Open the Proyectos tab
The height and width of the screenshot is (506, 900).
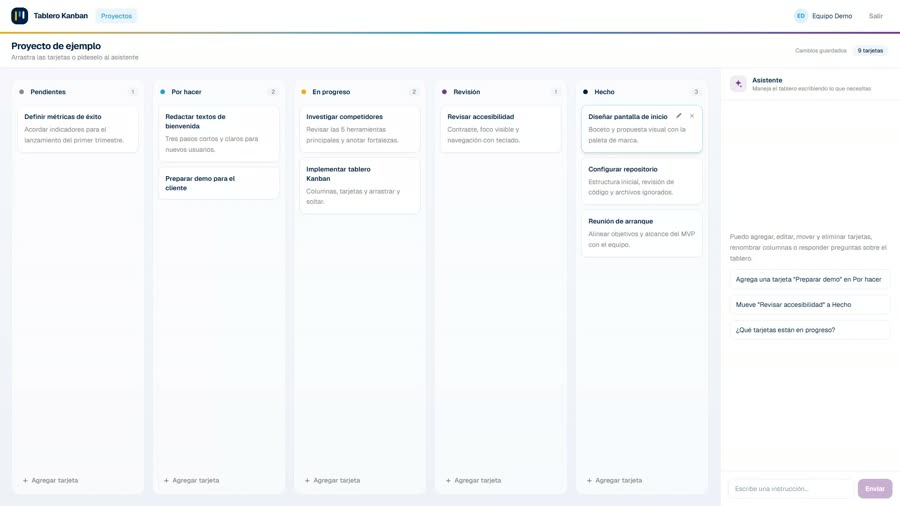tap(117, 16)
